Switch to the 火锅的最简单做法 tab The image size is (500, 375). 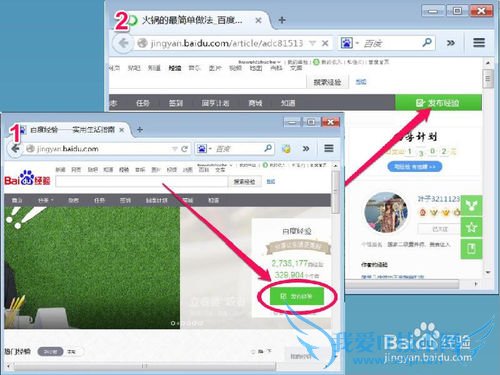[192, 20]
